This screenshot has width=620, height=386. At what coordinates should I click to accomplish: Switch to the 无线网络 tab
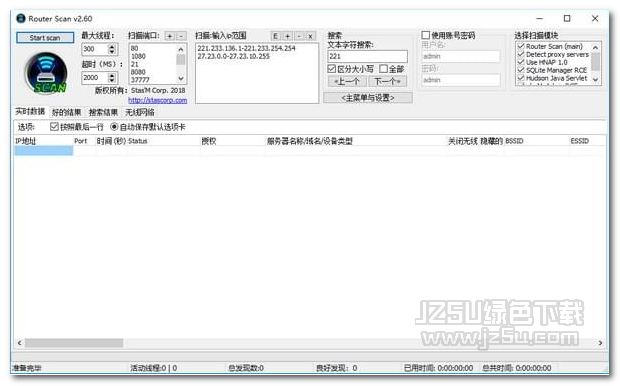click(x=140, y=112)
